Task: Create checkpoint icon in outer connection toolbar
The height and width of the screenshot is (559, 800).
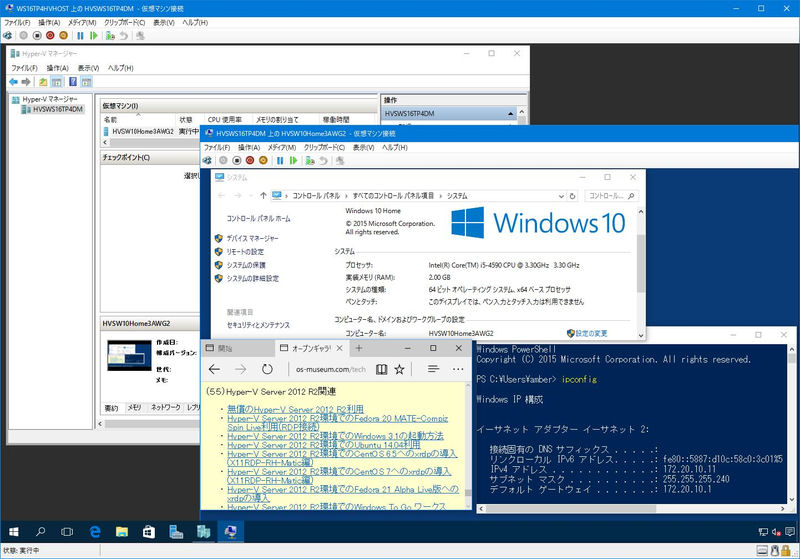Action: point(110,36)
